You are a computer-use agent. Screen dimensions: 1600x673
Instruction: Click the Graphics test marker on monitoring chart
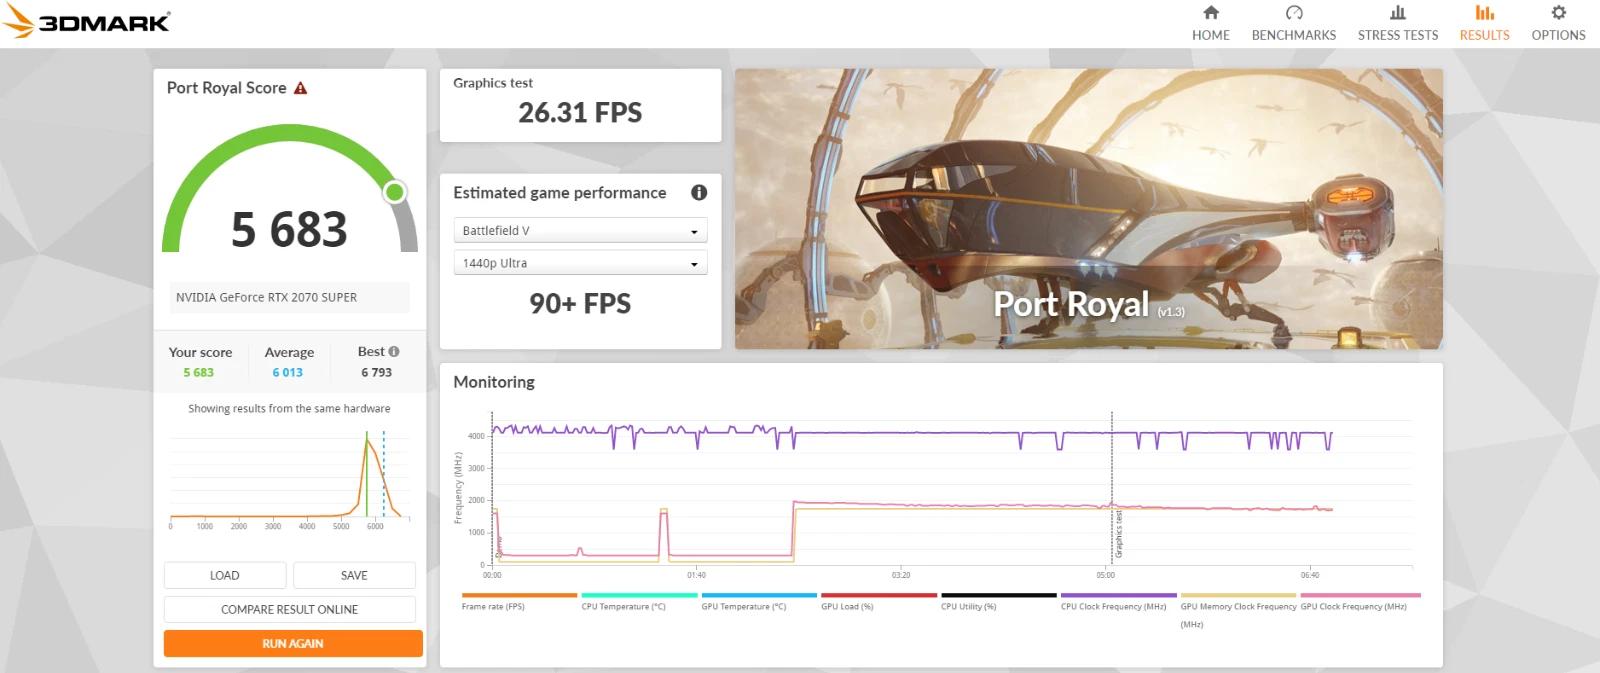(x=1118, y=535)
